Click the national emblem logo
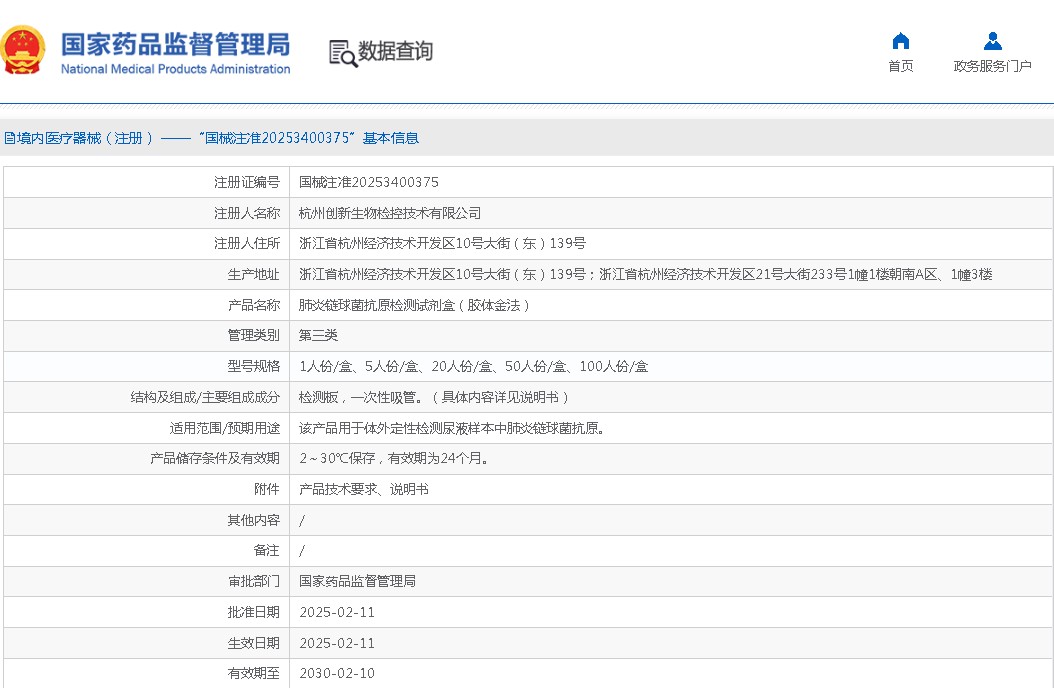This screenshot has height=688, width=1054. click(x=23, y=50)
